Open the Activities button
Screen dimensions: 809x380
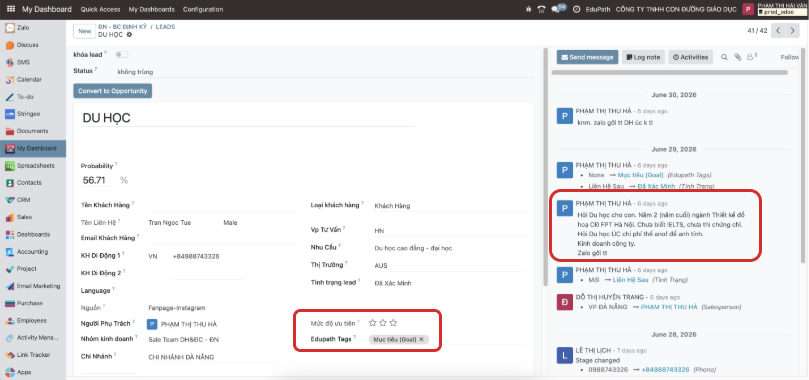coord(690,57)
